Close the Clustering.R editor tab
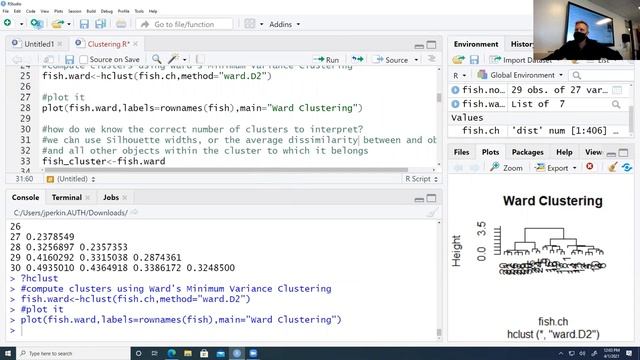The width and height of the screenshot is (640, 360). pyautogui.click(x=135, y=44)
